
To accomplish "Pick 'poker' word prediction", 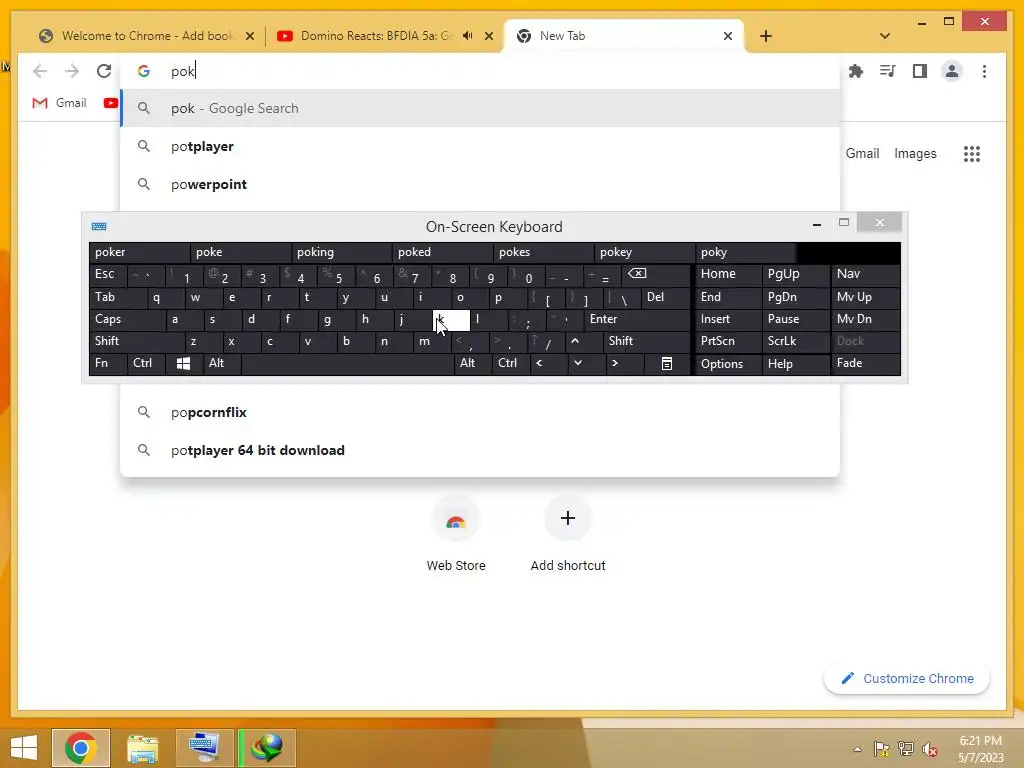I will pyautogui.click(x=139, y=252).
